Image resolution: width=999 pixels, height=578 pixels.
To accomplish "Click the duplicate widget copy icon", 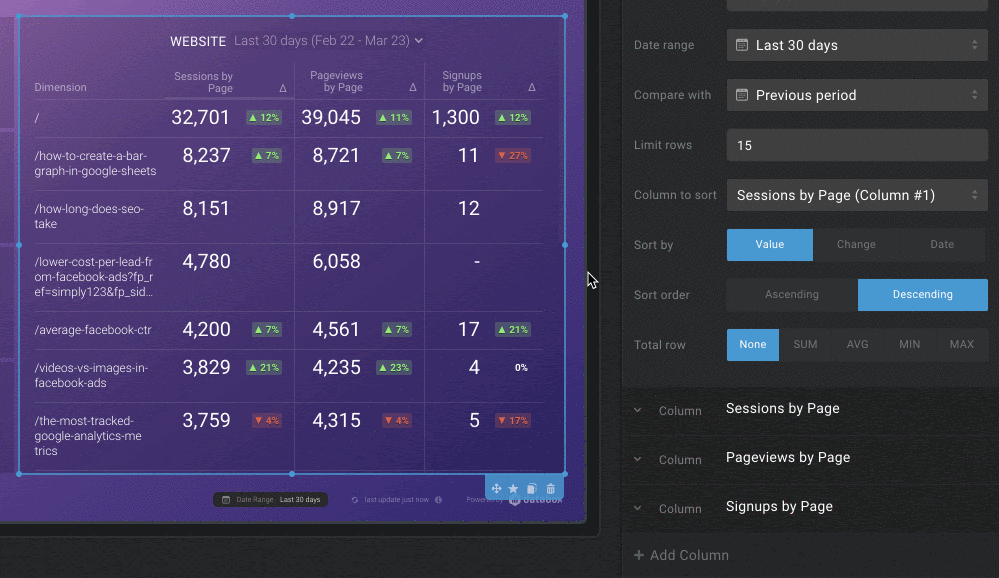I will tap(532, 489).
